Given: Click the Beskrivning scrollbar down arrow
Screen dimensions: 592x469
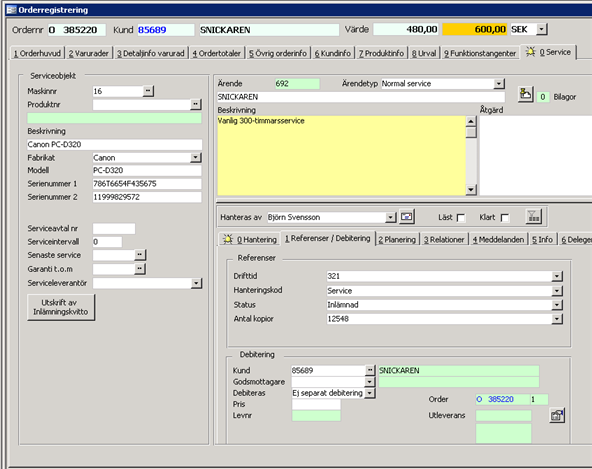Looking at the screenshot, I should click(x=471, y=190).
